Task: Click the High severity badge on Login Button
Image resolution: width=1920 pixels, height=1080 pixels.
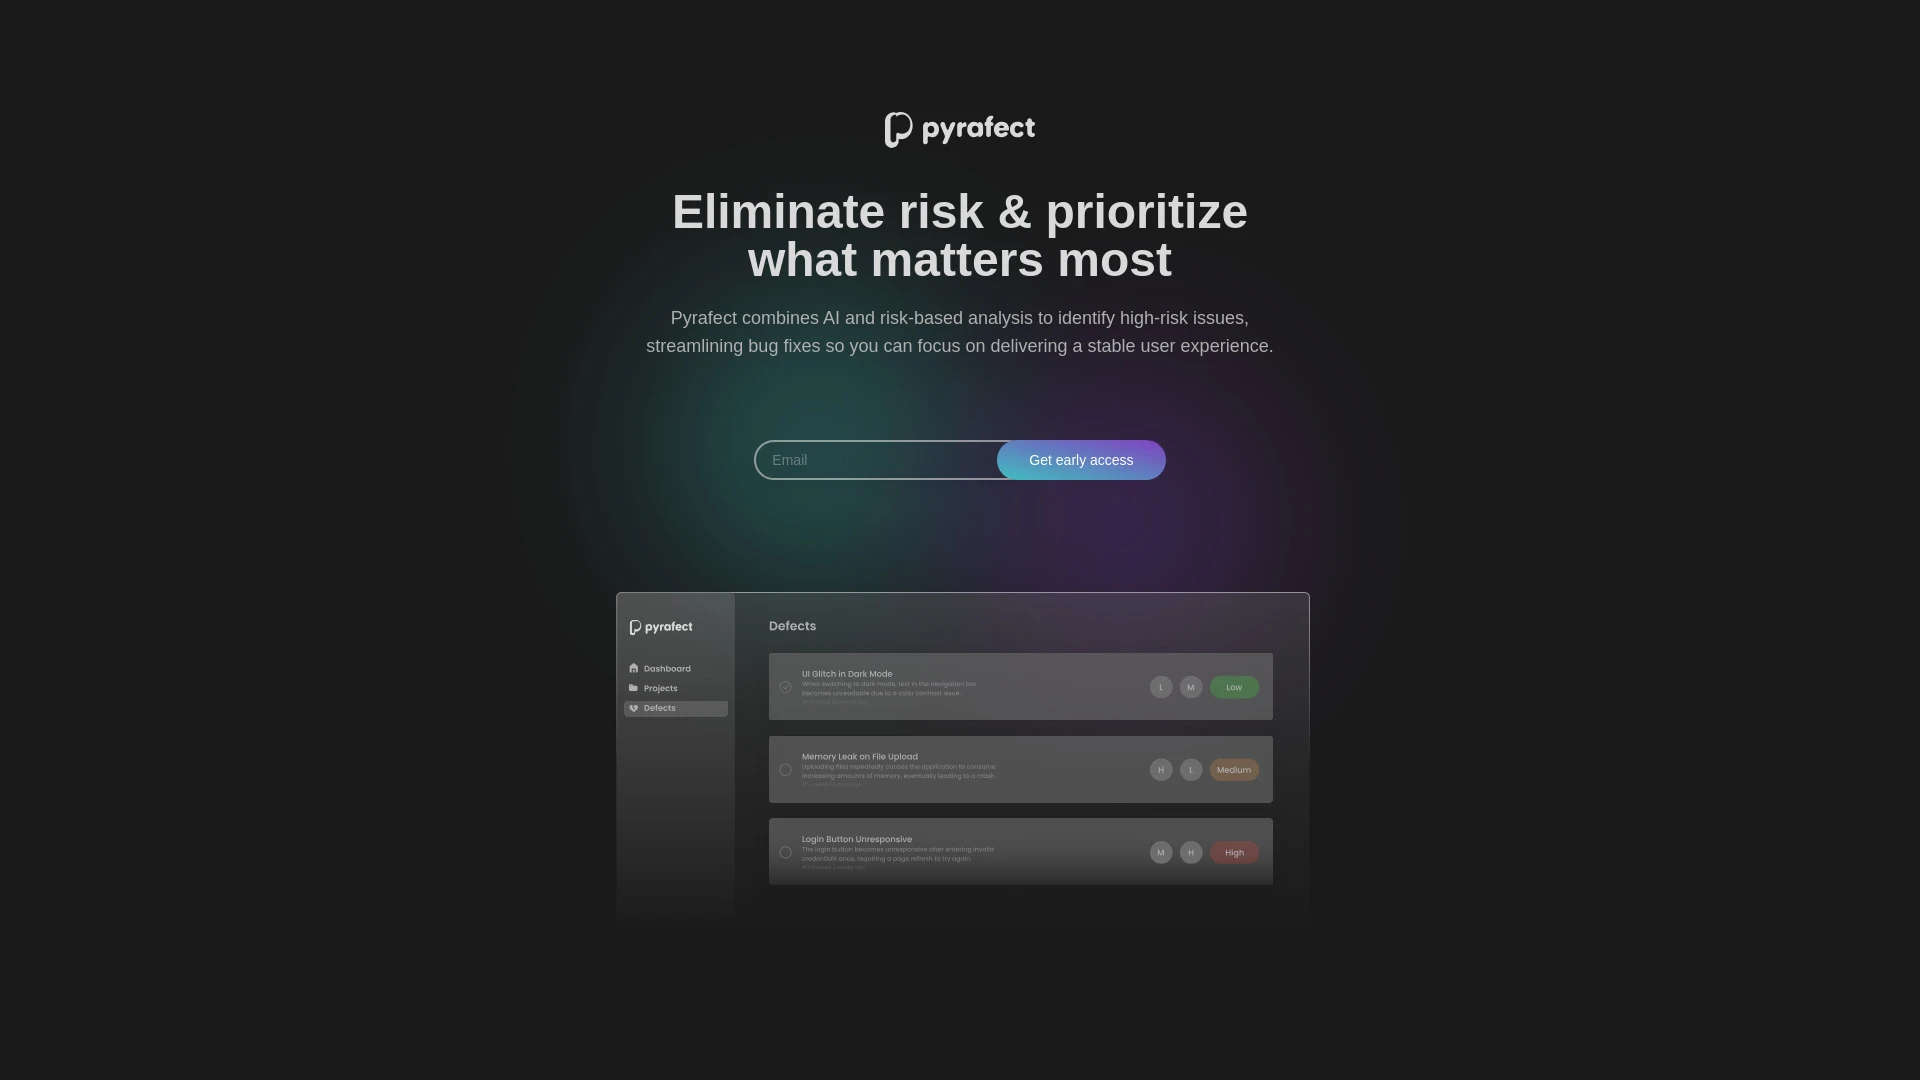Action: click(x=1233, y=852)
